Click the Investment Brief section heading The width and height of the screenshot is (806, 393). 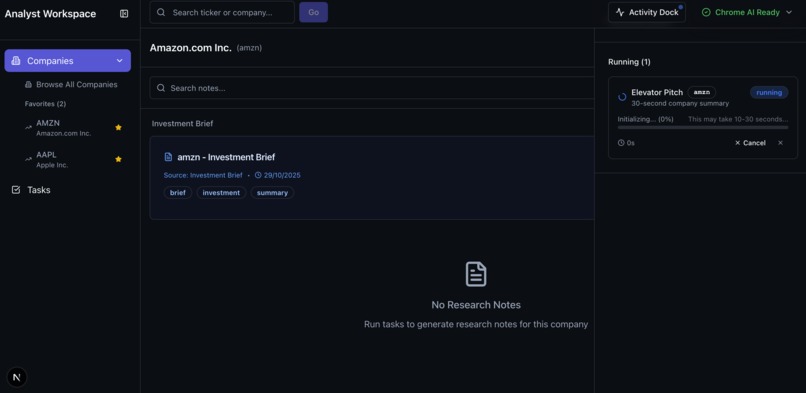(182, 124)
